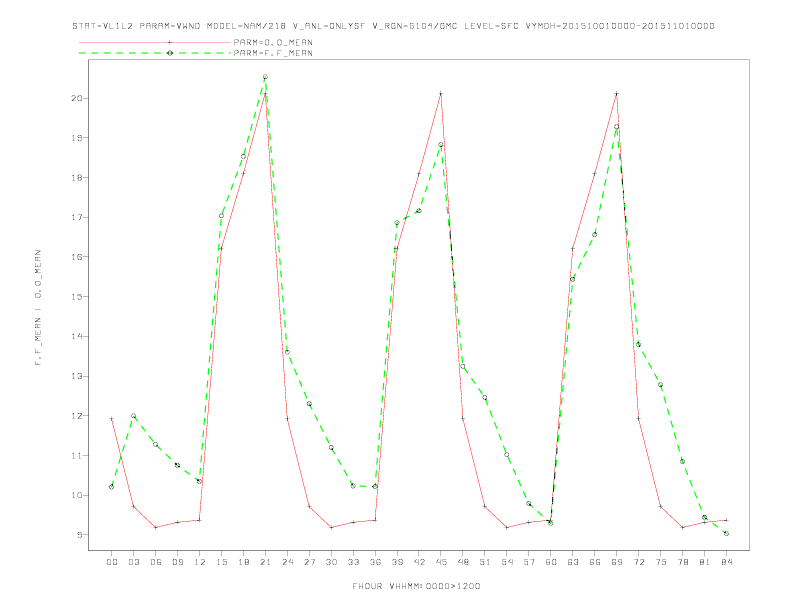Click y-axis tick label 18

pyautogui.click(x=77, y=178)
